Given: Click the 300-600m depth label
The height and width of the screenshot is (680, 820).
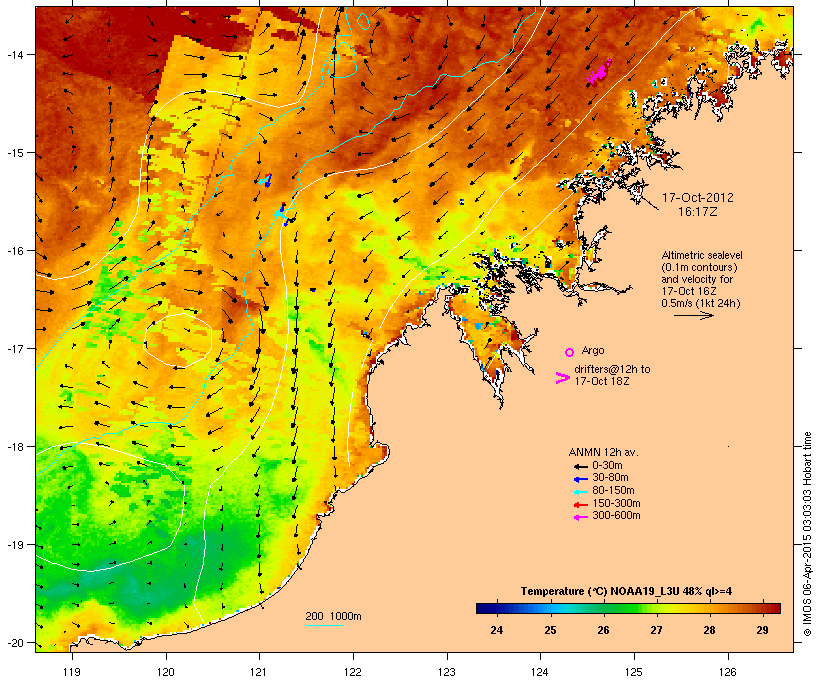Looking at the screenshot, I should tap(616, 516).
